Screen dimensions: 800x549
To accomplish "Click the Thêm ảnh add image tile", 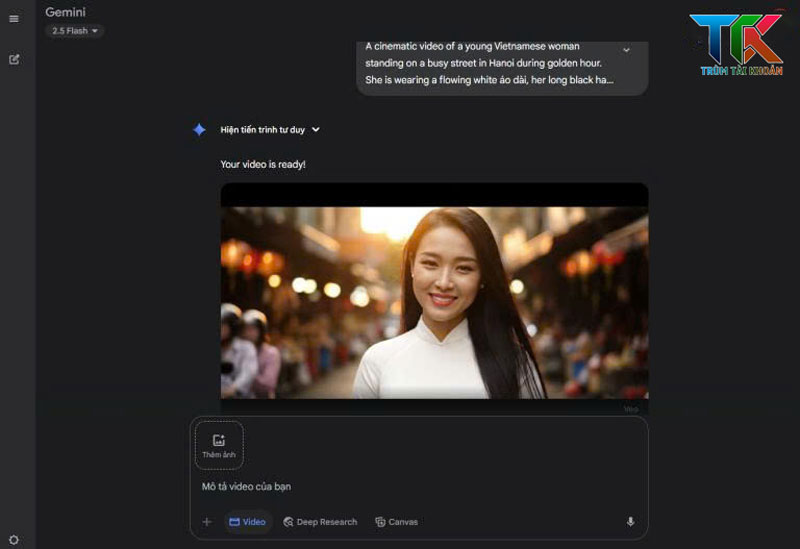I will 219,445.
